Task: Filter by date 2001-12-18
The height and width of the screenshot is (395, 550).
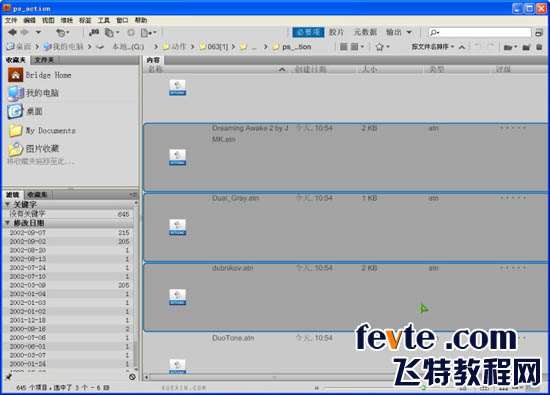Action: tap(69, 320)
